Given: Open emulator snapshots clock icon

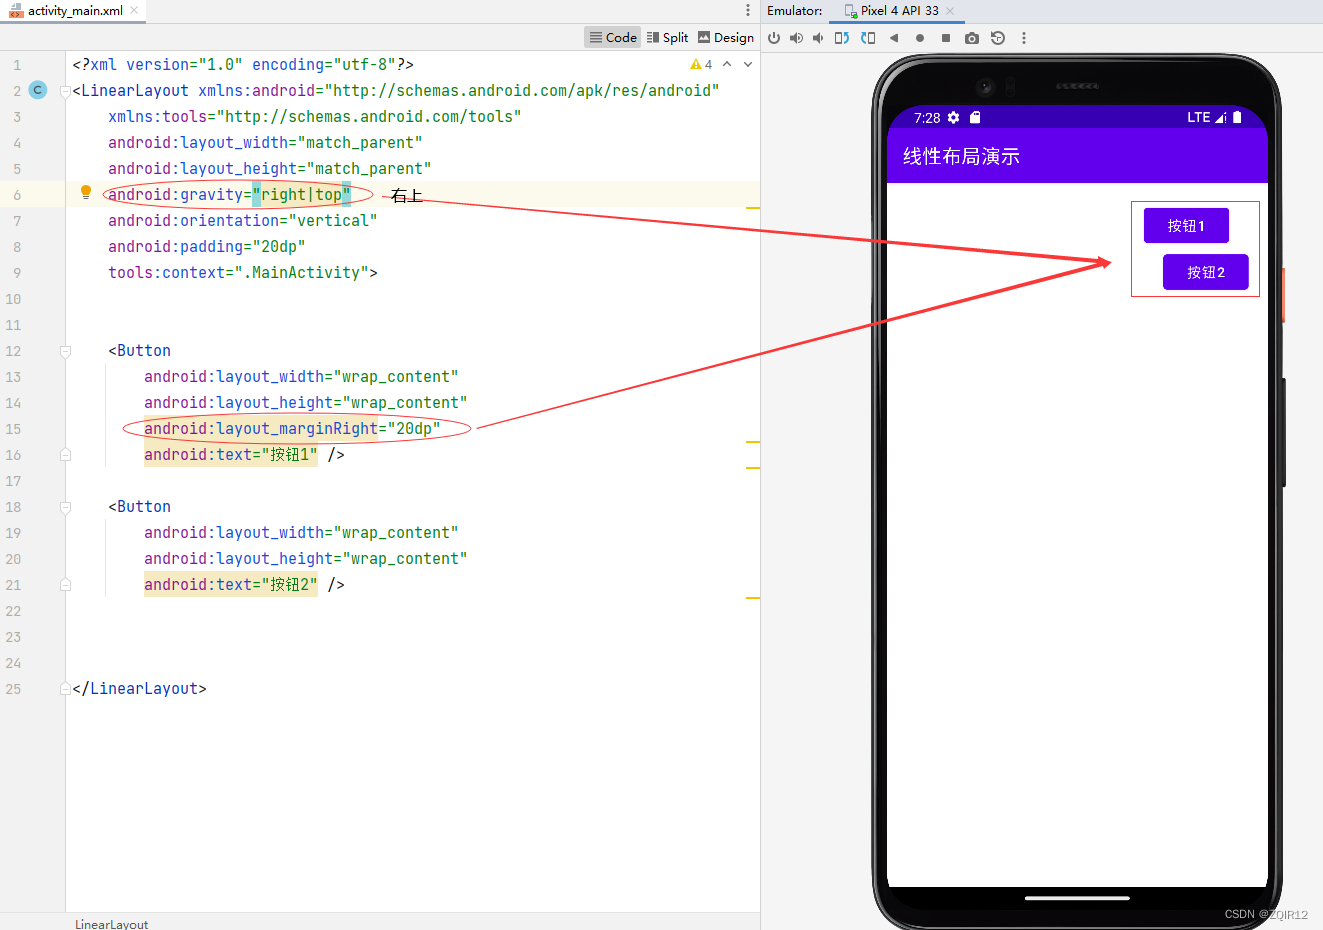Looking at the screenshot, I should point(998,38).
